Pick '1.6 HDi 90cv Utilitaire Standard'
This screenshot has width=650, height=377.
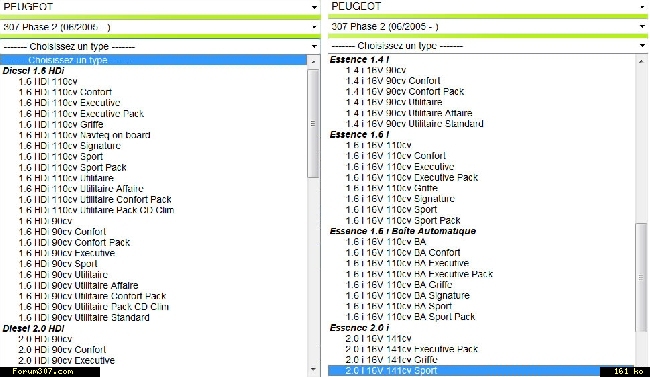click(x=84, y=318)
